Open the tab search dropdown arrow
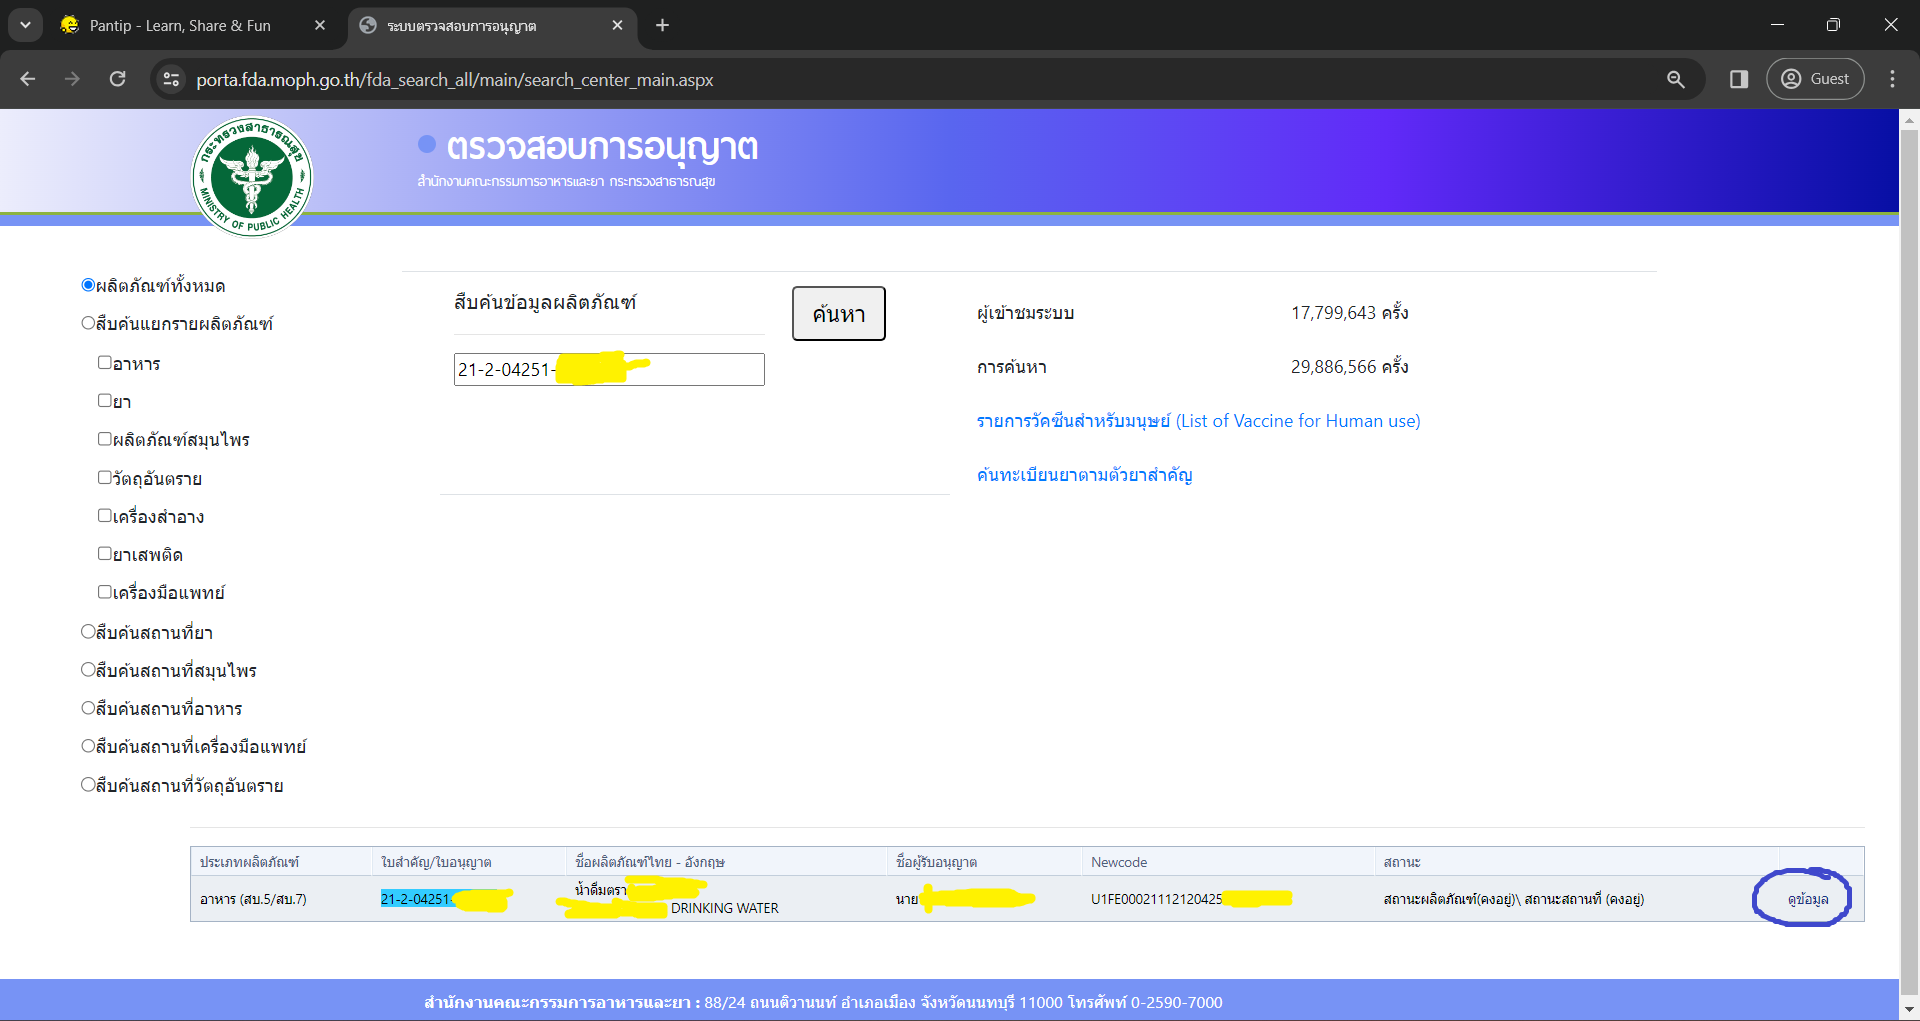This screenshot has height=1021, width=1920. (x=25, y=25)
